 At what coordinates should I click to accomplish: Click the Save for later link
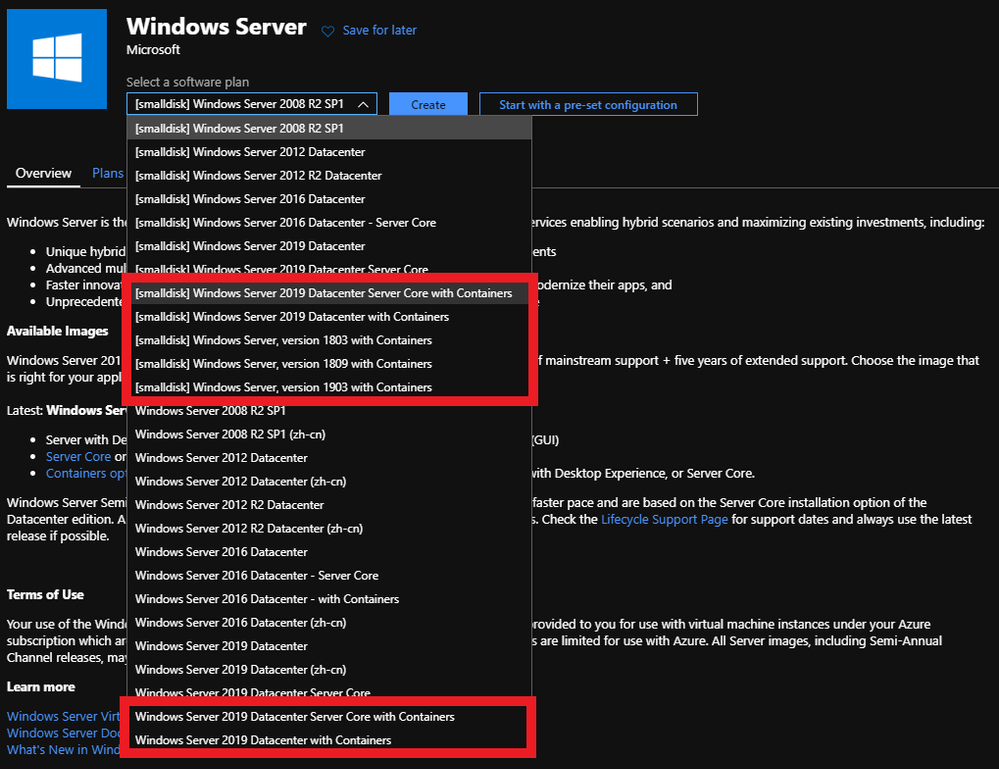coord(379,30)
